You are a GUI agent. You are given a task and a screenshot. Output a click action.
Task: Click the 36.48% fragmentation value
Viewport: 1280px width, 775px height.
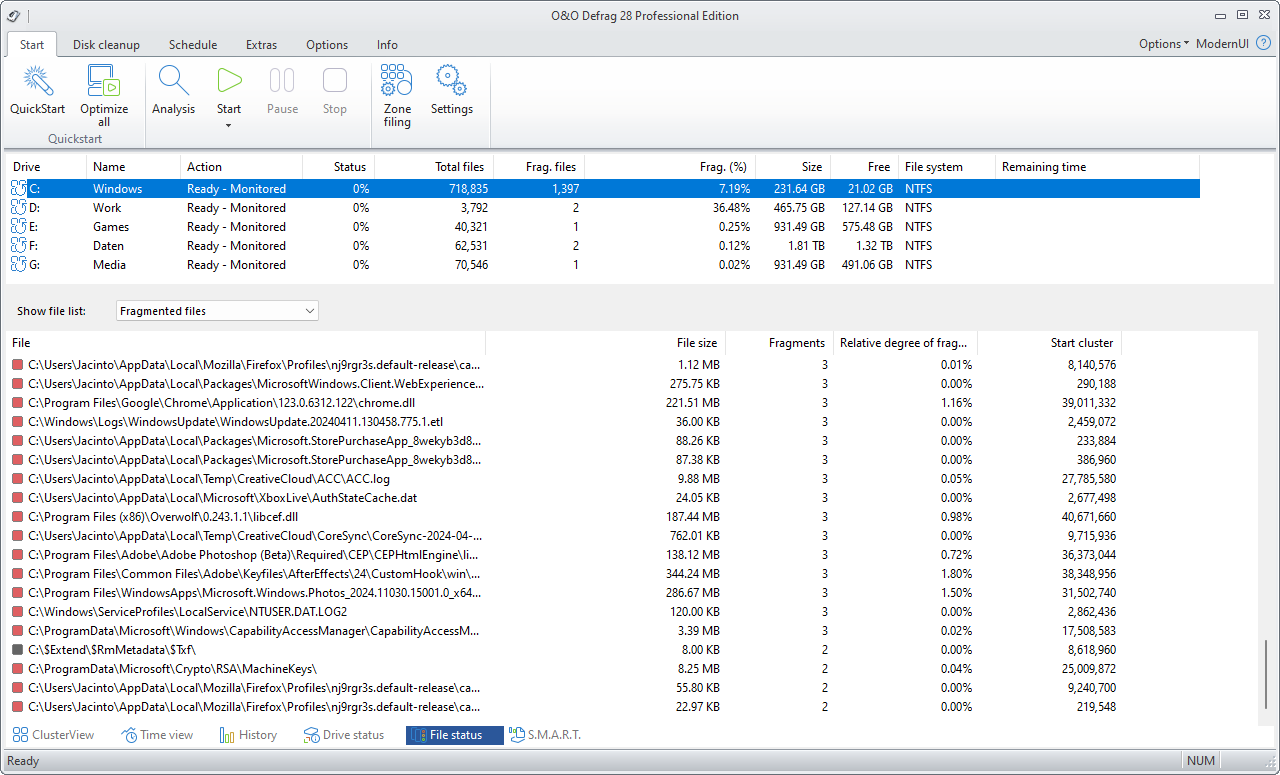(731, 208)
